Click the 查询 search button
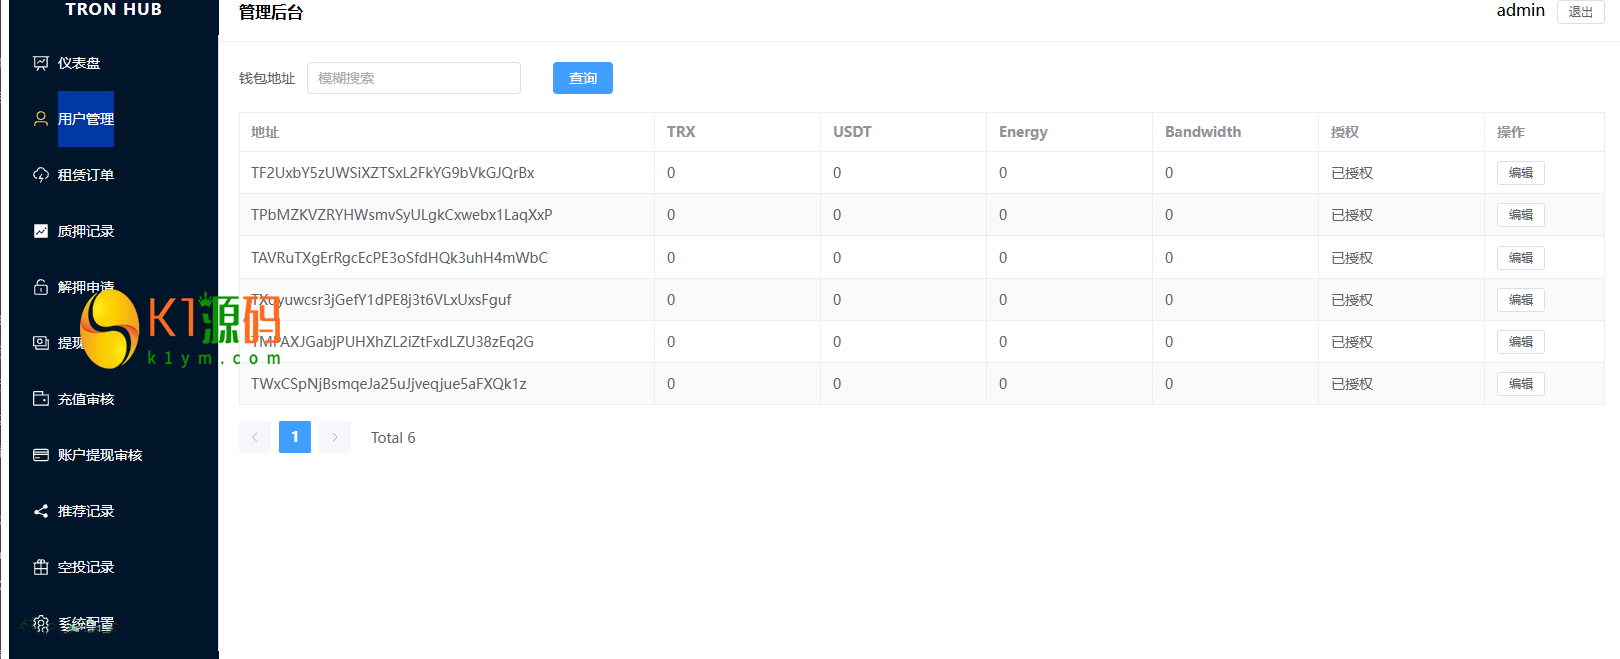This screenshot has width=1620, height=659. (x=583, y=78)
